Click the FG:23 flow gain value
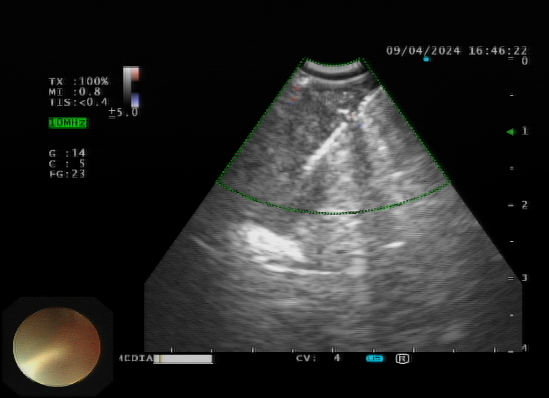This screenshot has width=549, height=398. (67, 174)
